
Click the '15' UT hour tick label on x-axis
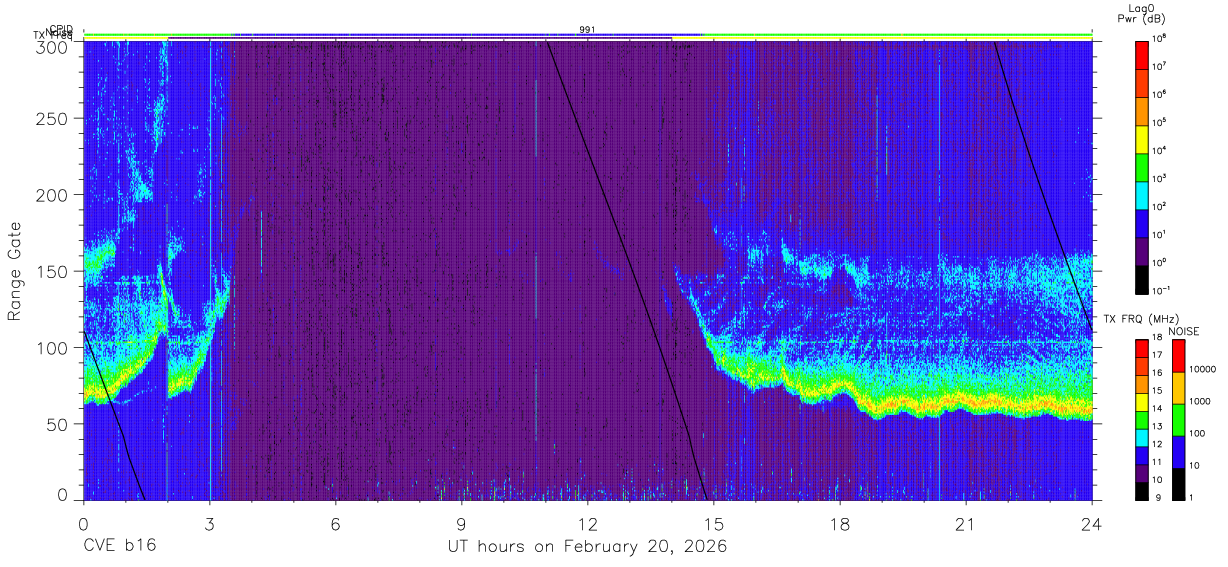point(713,524)
